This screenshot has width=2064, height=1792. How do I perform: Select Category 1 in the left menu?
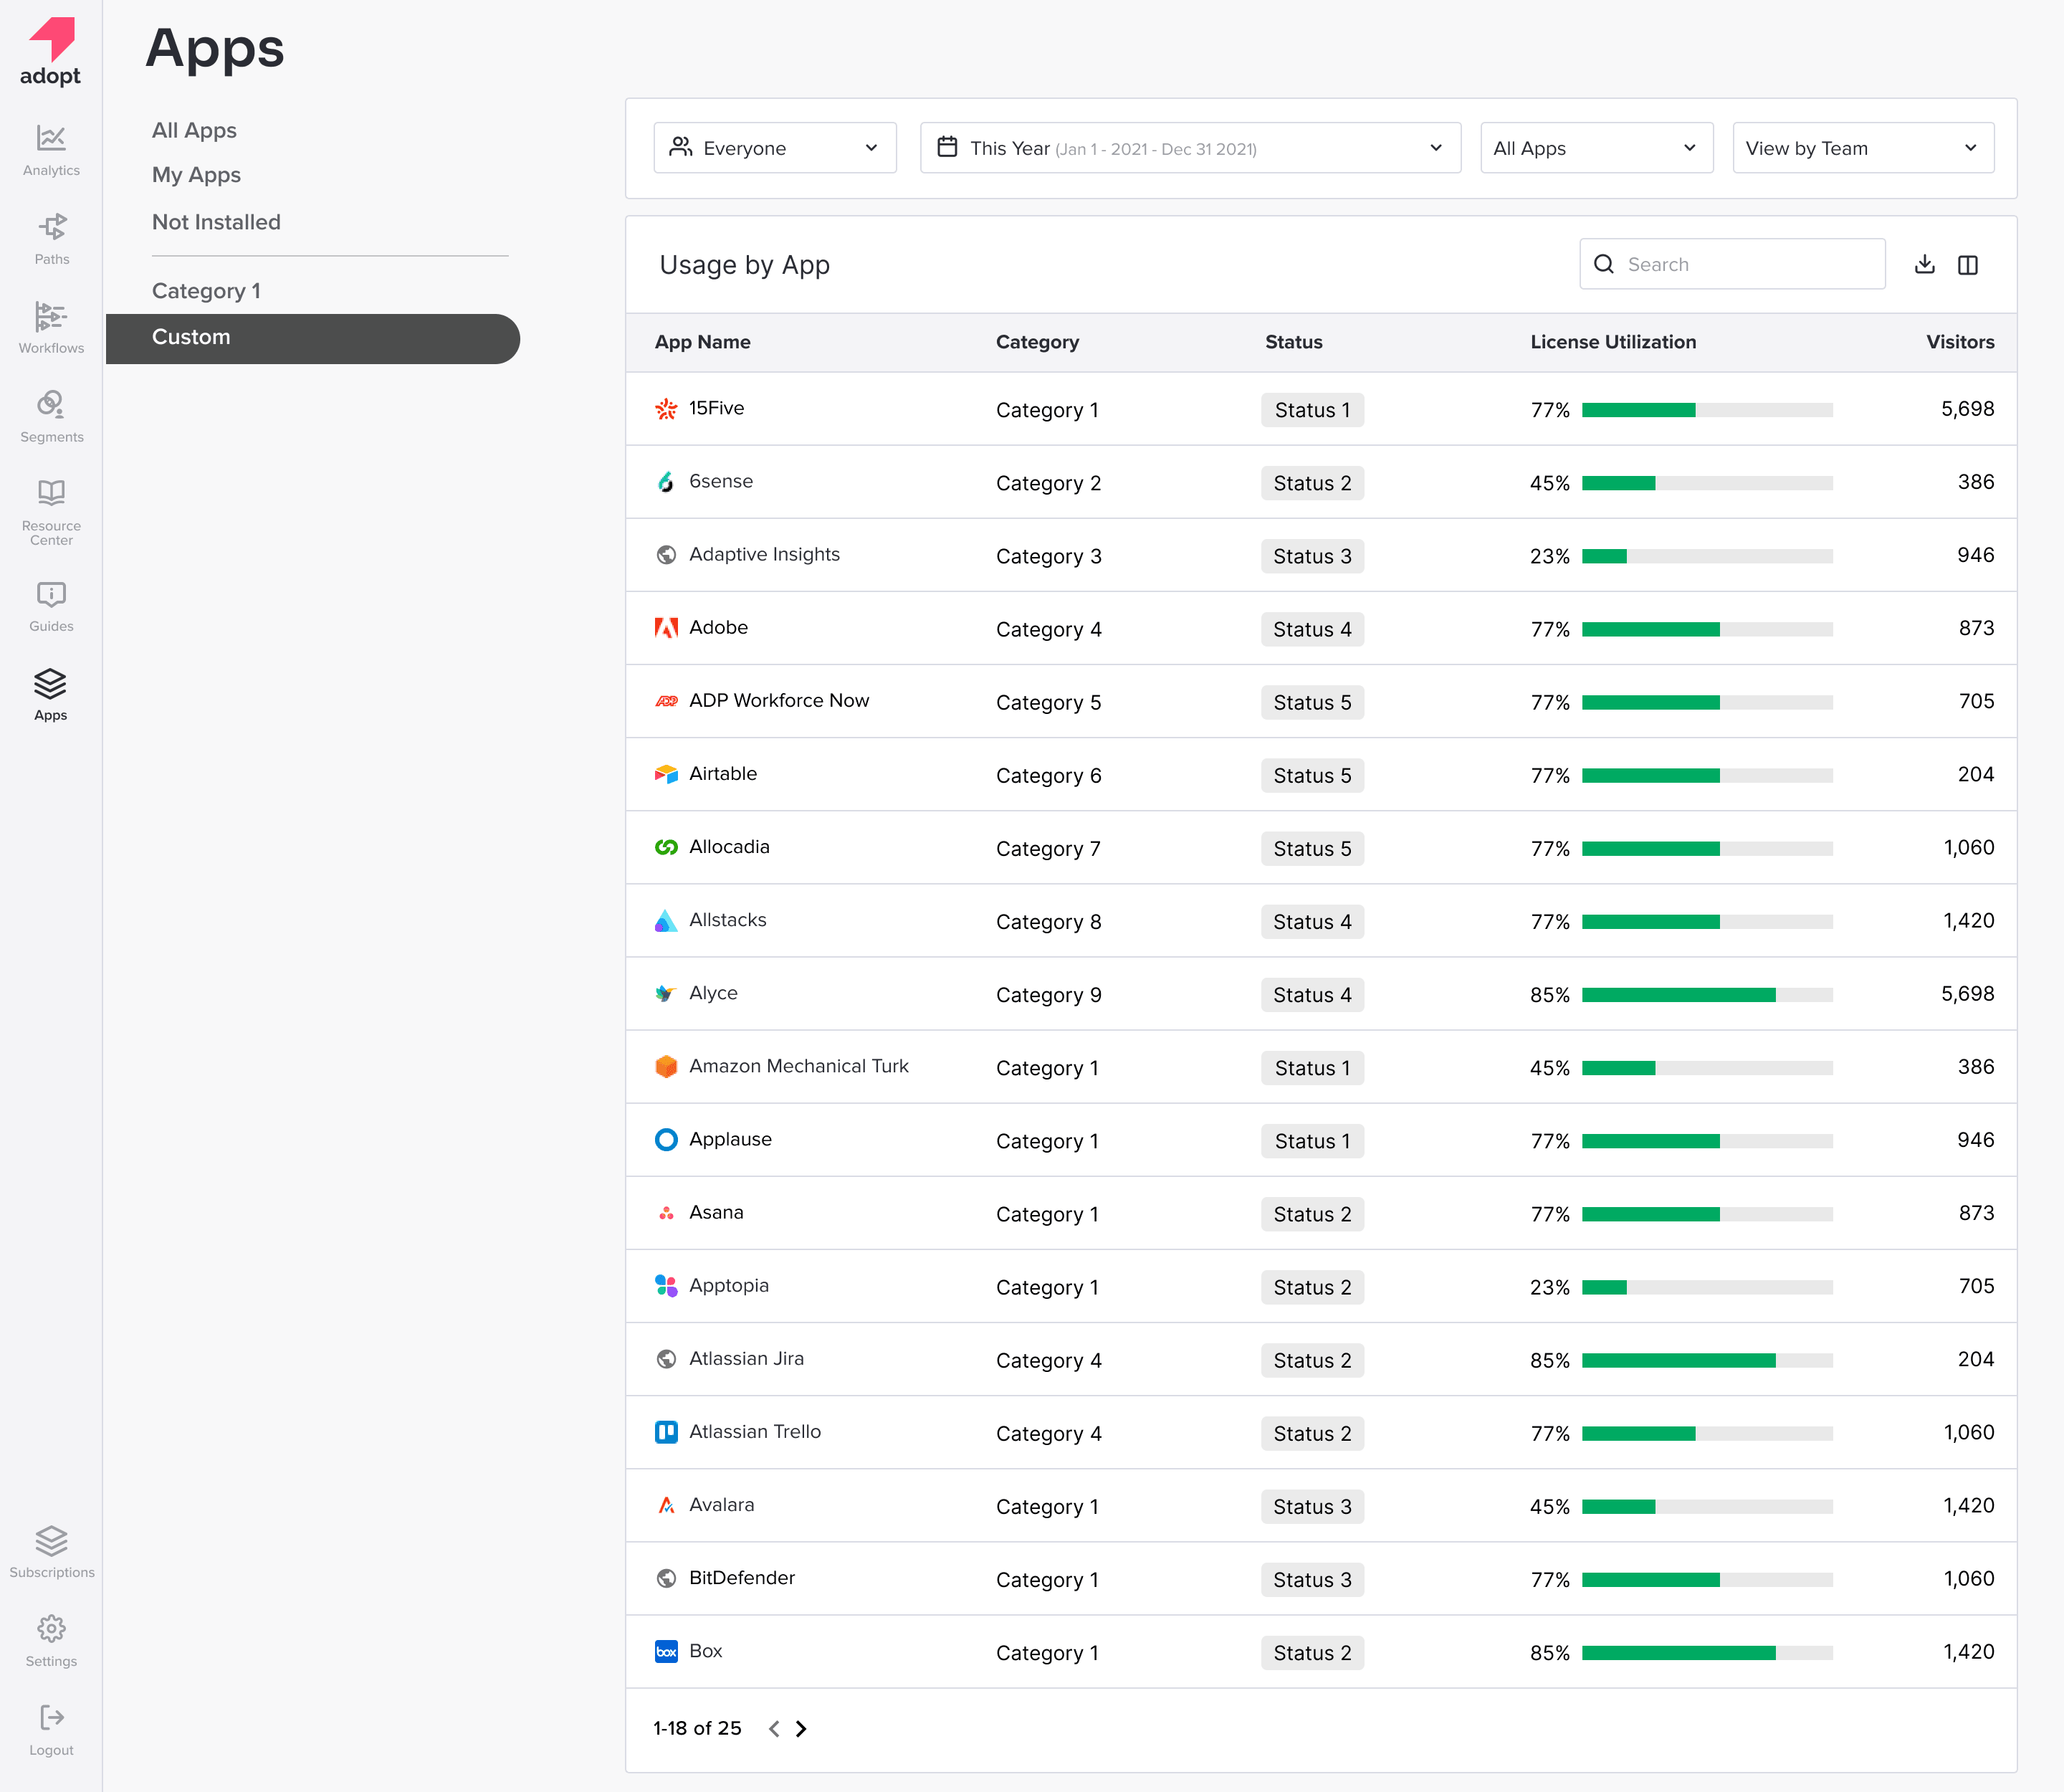pos(206,291)
